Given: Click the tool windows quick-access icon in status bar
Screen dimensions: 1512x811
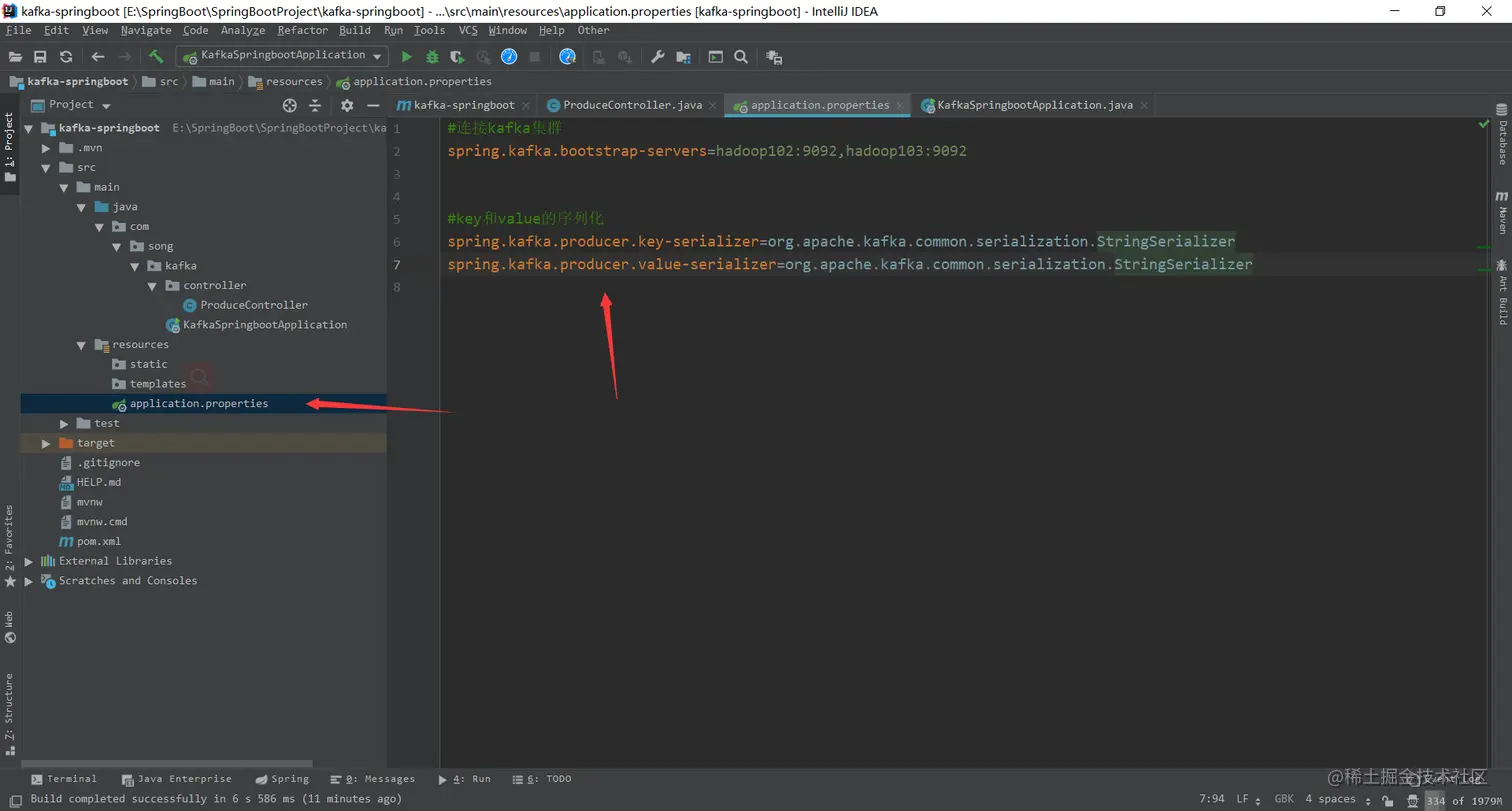Looking at the screenshot, I should (x=15, y=800).
